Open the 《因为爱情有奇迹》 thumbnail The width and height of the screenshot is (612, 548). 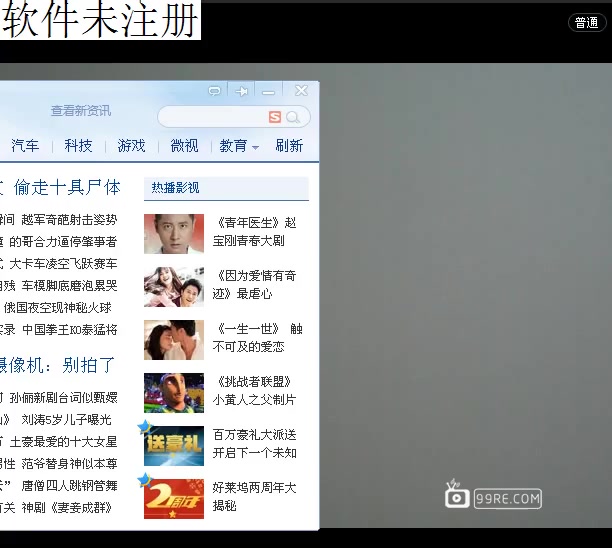click(x=174, y=287)
